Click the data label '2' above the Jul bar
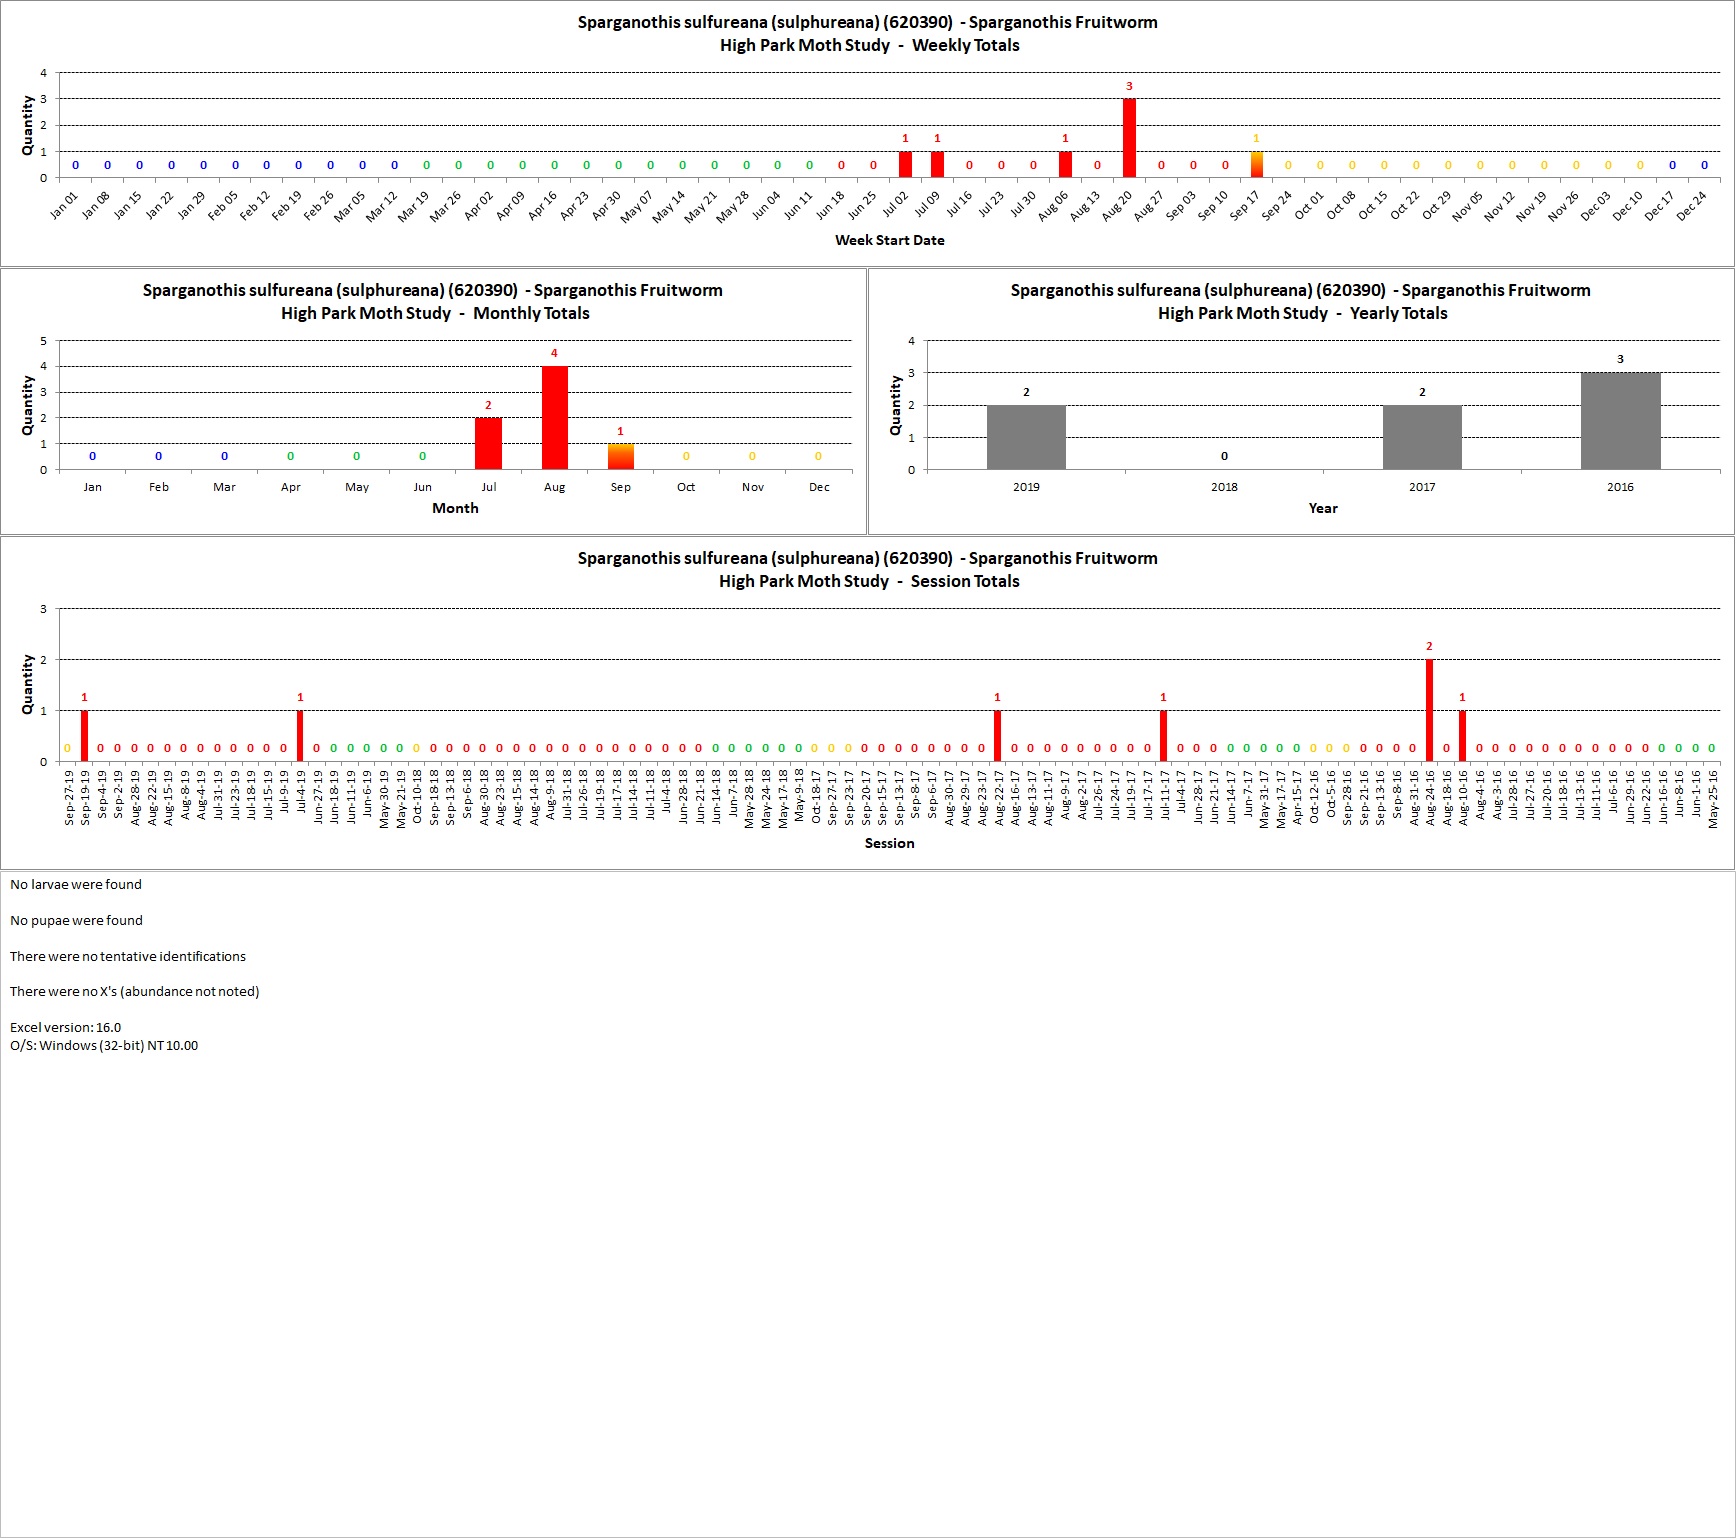Screen dimensions: 1736x1538 point(488,406)
